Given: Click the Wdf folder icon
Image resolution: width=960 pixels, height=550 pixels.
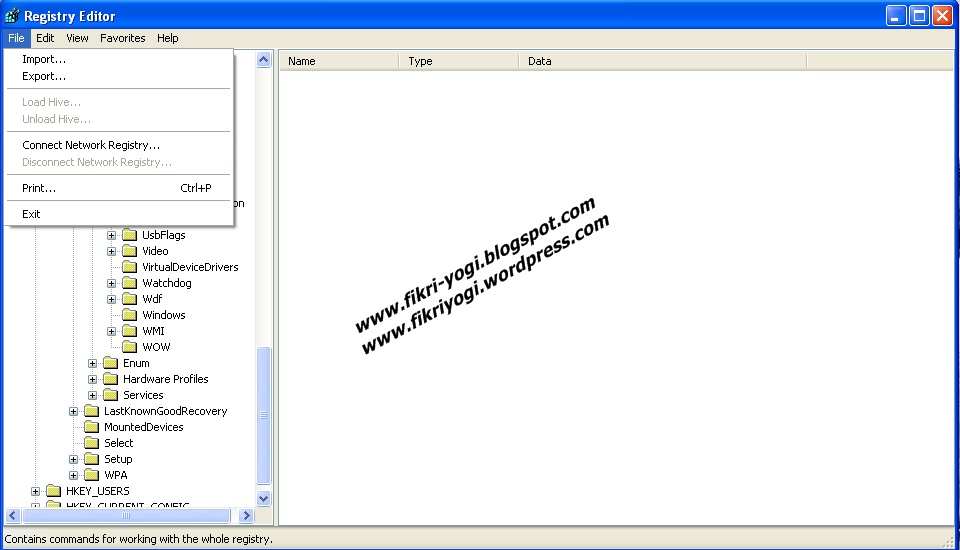Looking at the screenshot, I should click(129, 299).
